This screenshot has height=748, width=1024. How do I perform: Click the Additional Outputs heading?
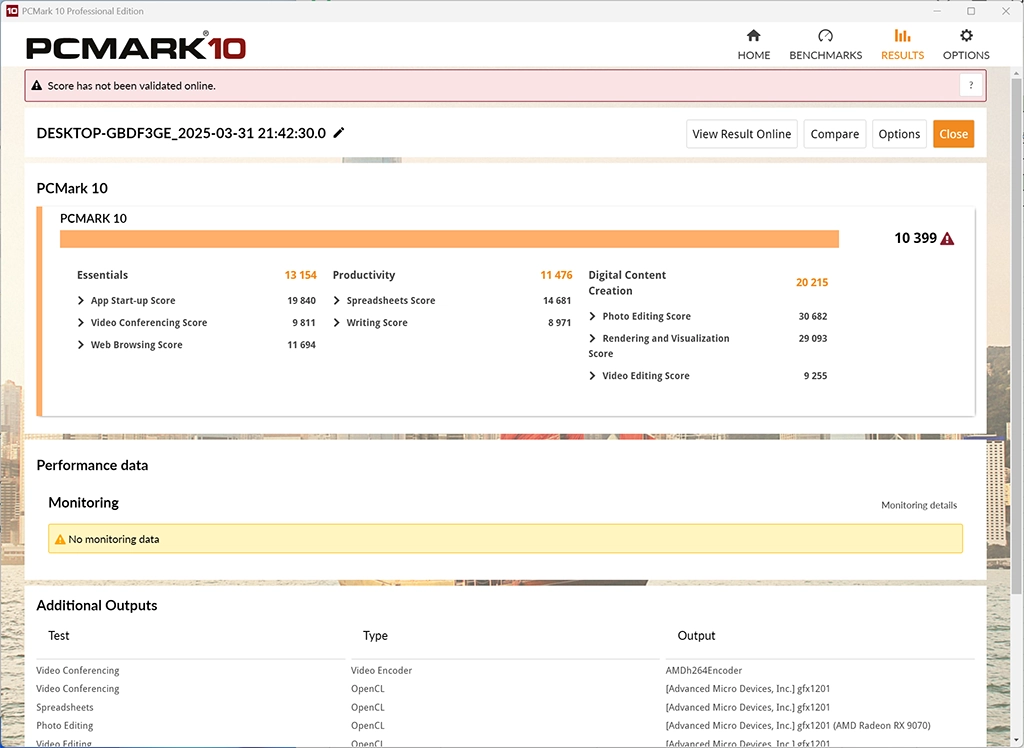[97, 606]
